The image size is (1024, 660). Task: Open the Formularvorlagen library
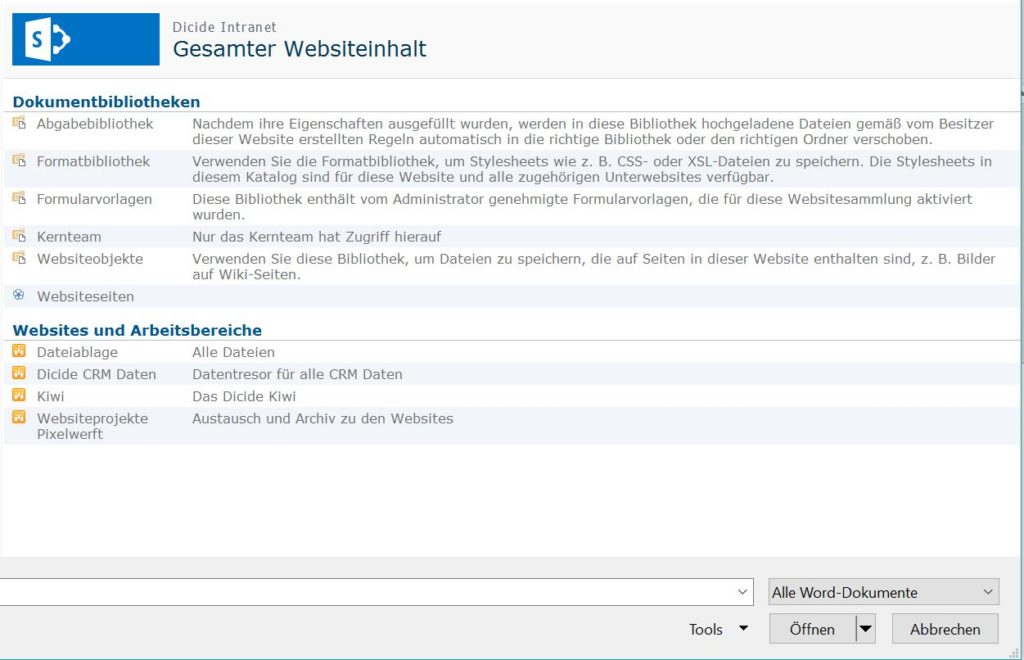[94, 199]
